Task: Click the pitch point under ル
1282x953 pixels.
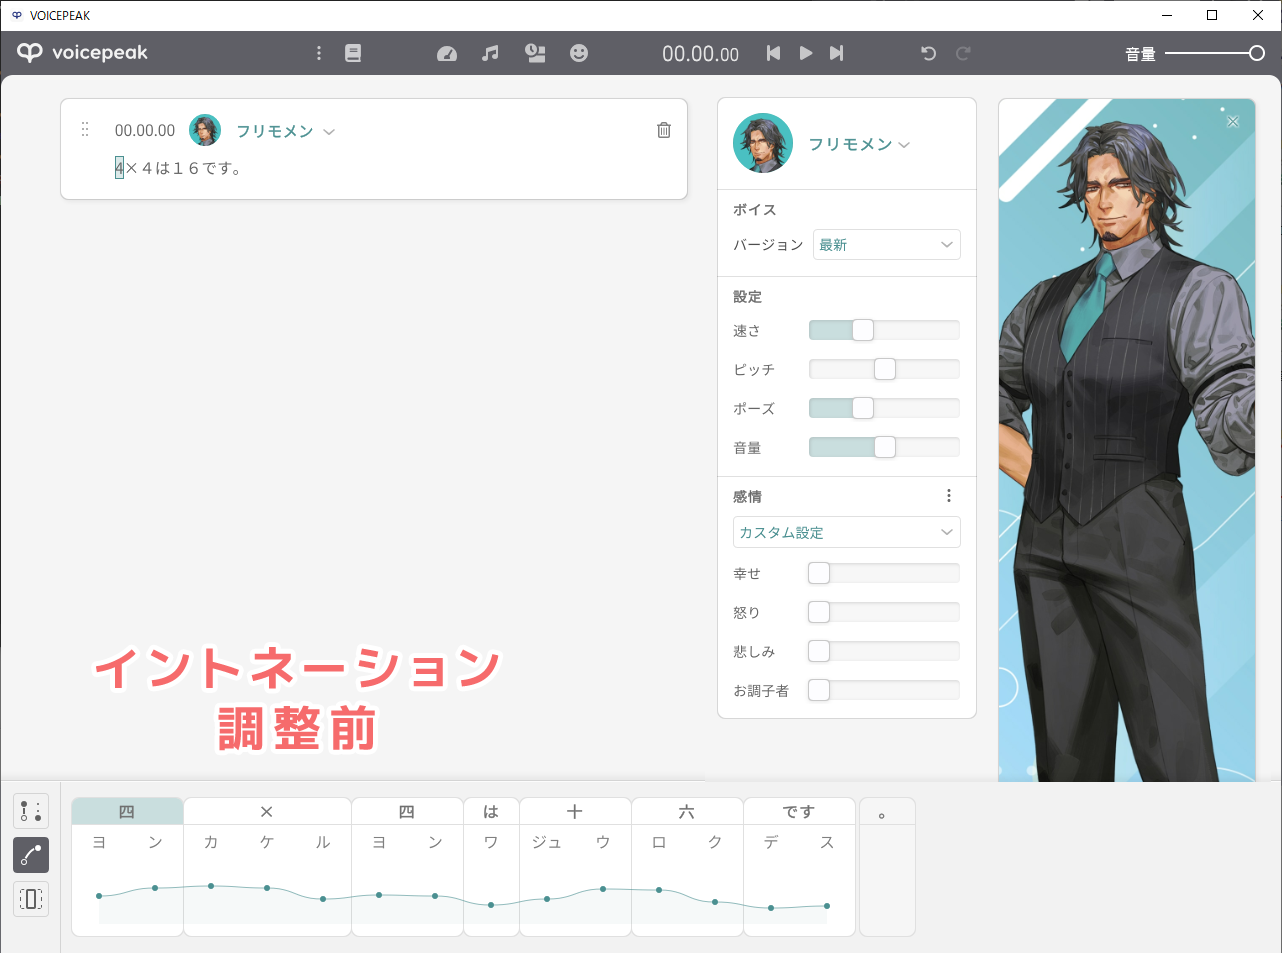Action: [323, 899]
